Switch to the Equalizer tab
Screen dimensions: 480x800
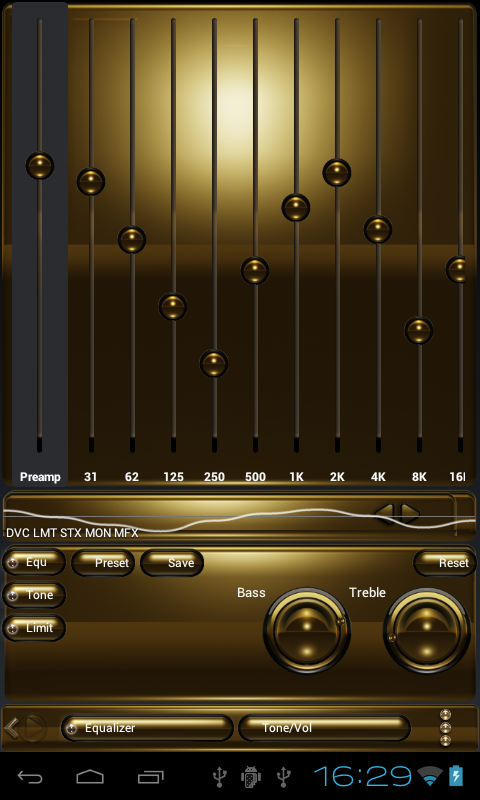click(x=147, y=728)
